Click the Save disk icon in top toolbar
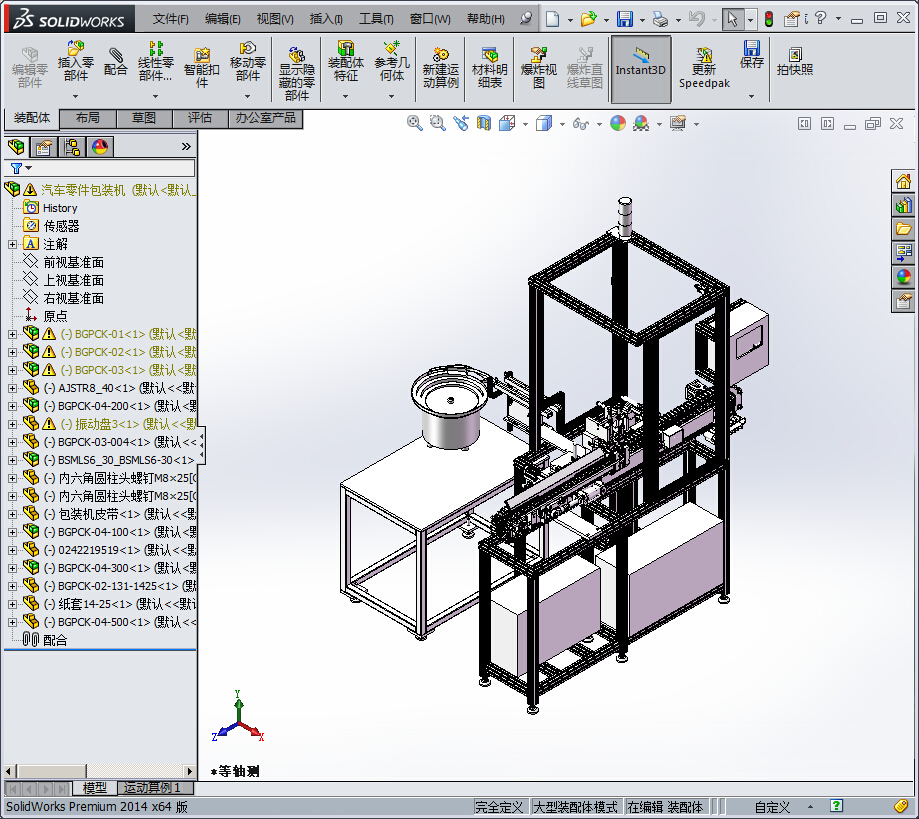919x819 pixels. [625, 19]
